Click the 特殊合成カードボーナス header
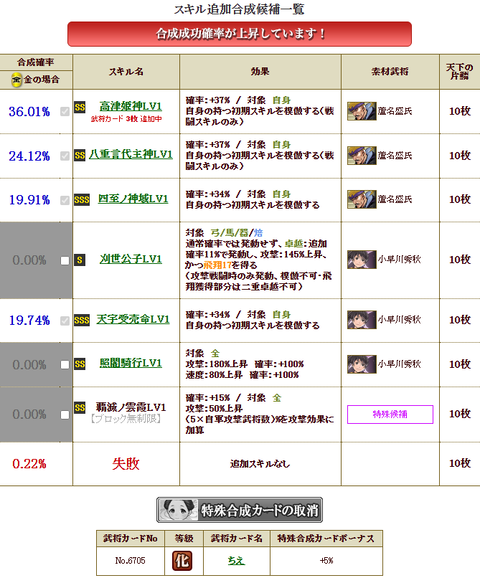This screenshot has height=578, width=480. coord(326,539)
